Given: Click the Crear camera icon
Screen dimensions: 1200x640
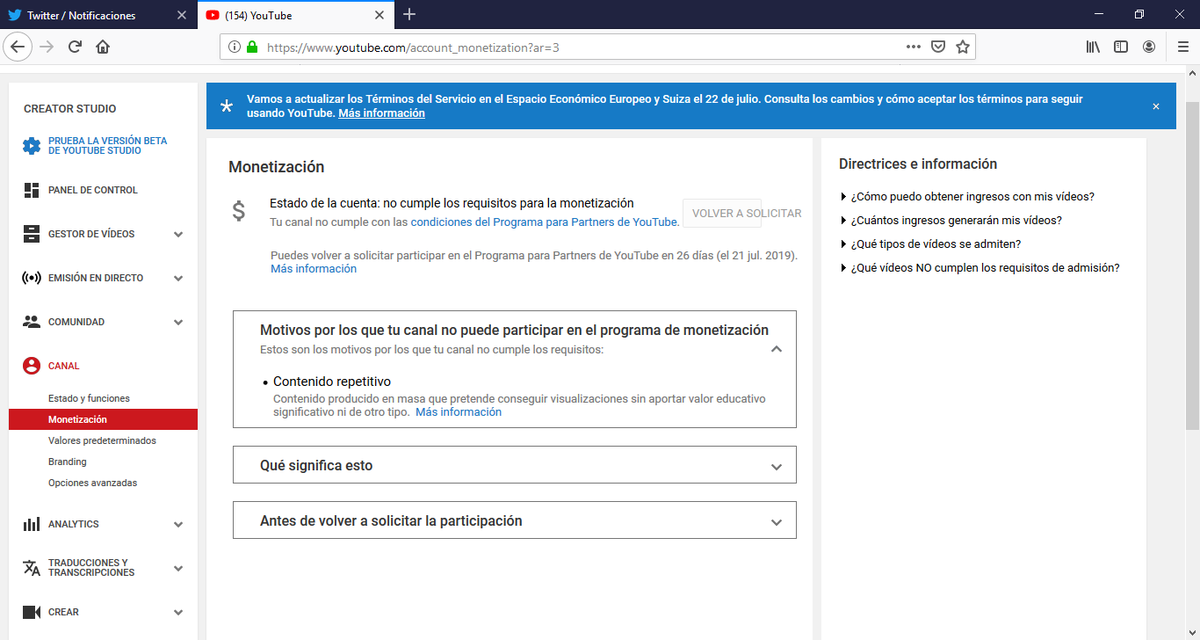Looking at the screenshot, I should pyautogui.click(x=31, y=612).
